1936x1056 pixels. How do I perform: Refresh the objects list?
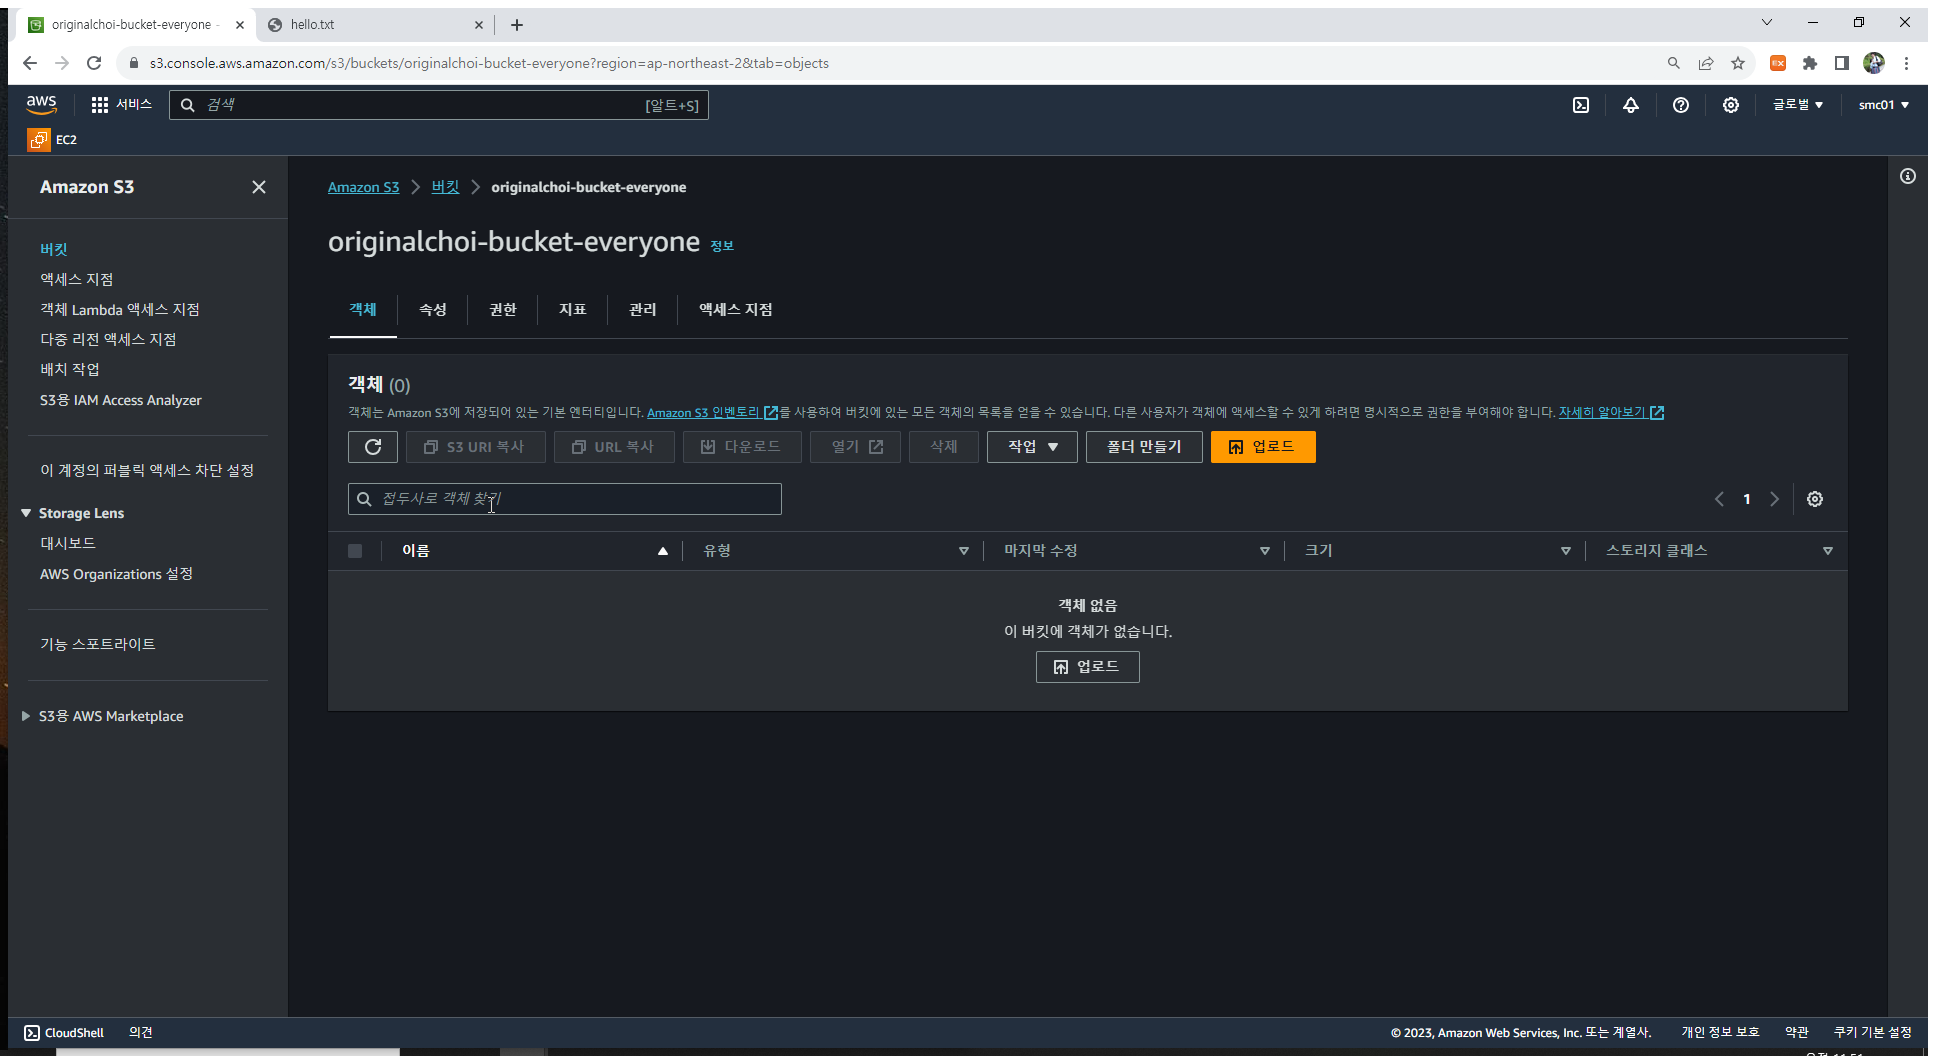373,447
